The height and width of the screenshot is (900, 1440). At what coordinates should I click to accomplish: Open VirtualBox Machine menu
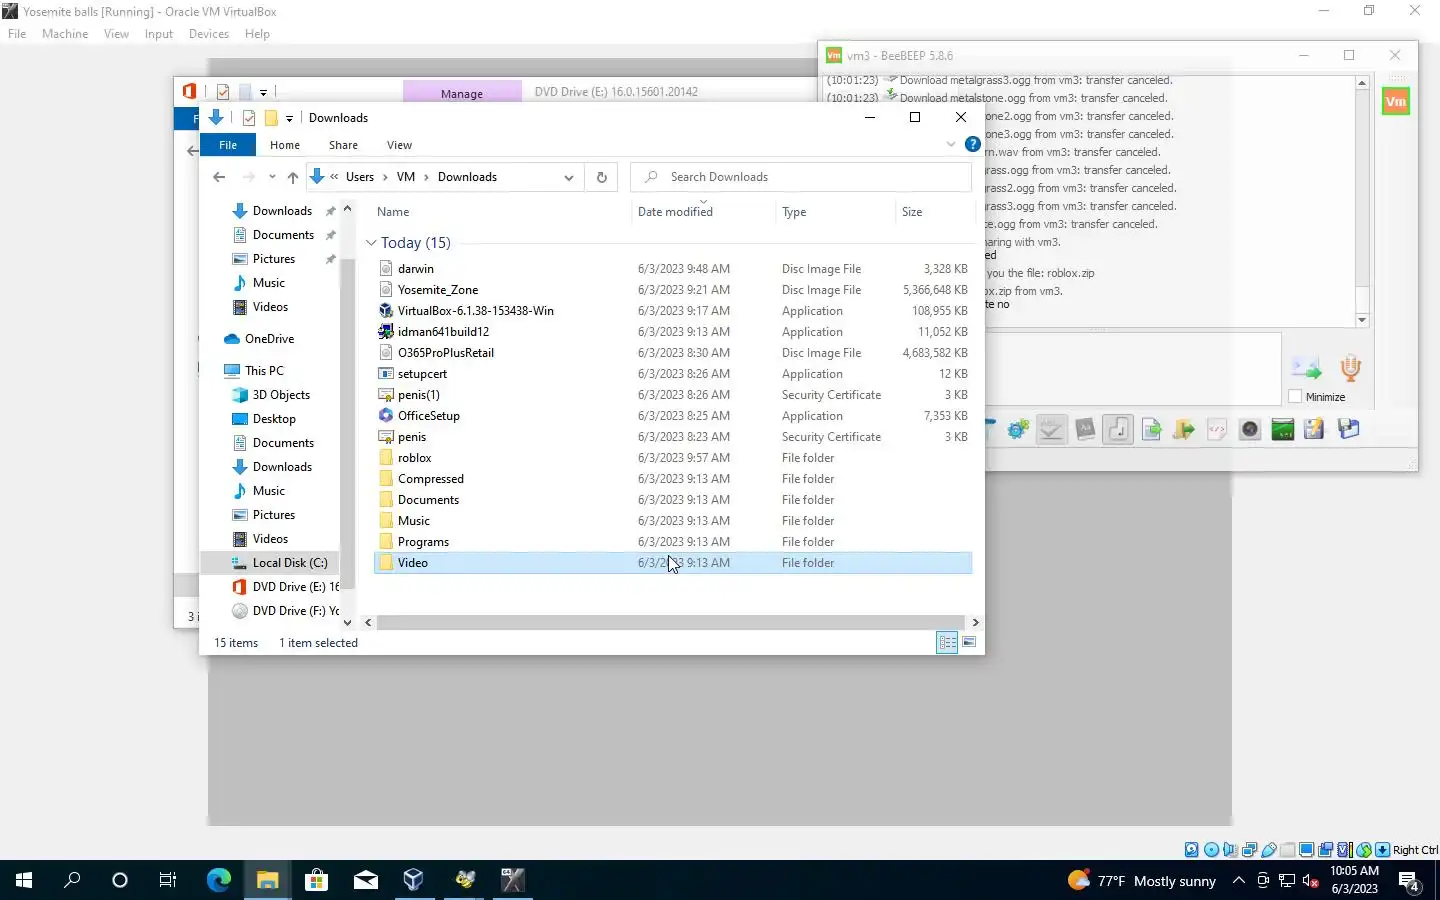(65, 34)
